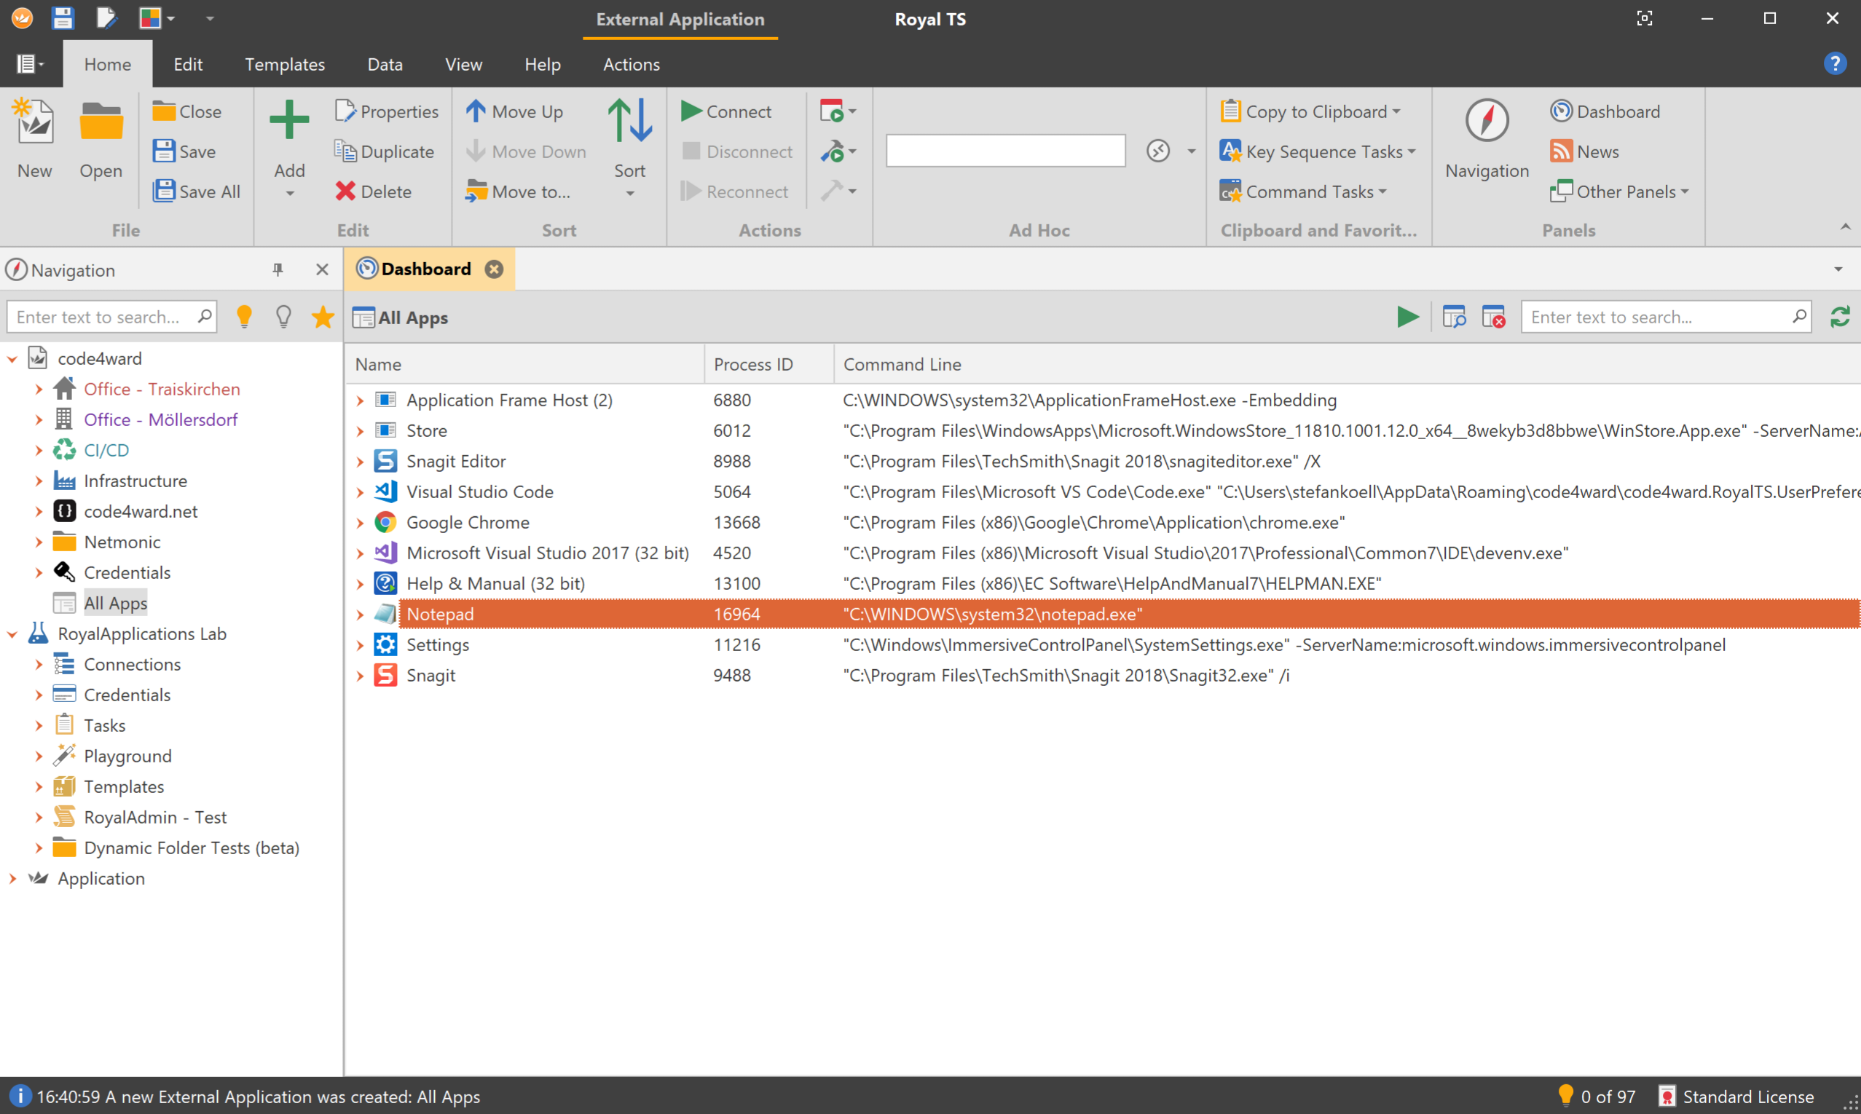This screenshot has width=1861, height=1114.
Task: Open the Edit ribbon tab
Action: [x=188, y=64]
